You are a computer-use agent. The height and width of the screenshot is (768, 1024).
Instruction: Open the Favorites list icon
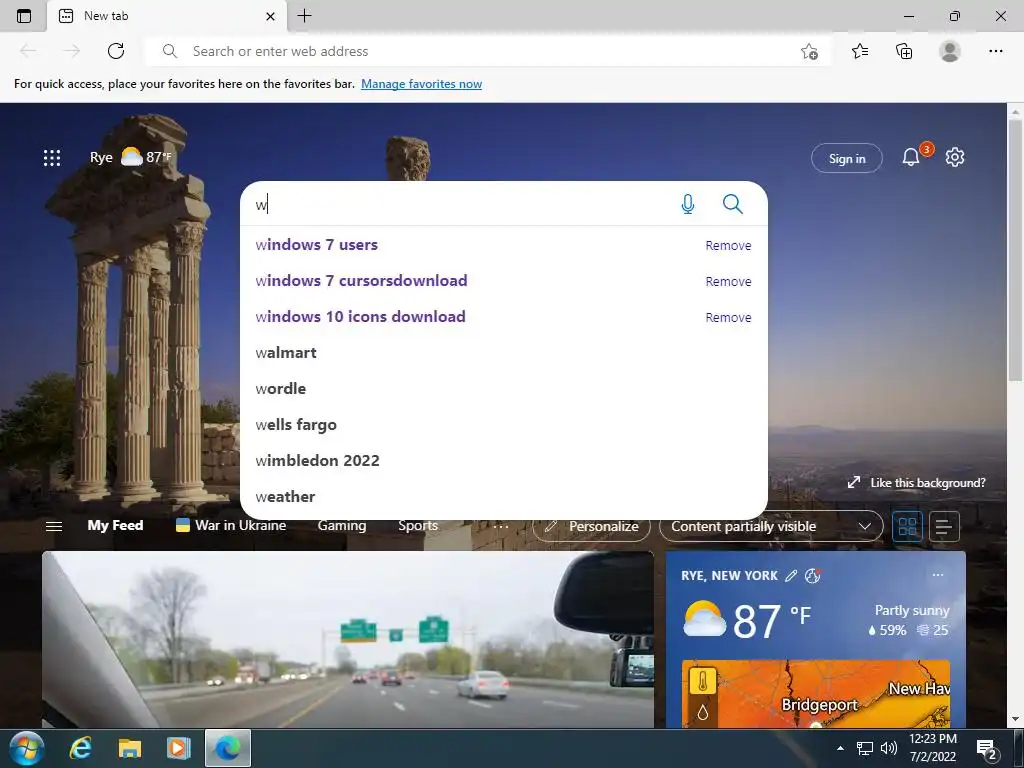tap(860, 51)
